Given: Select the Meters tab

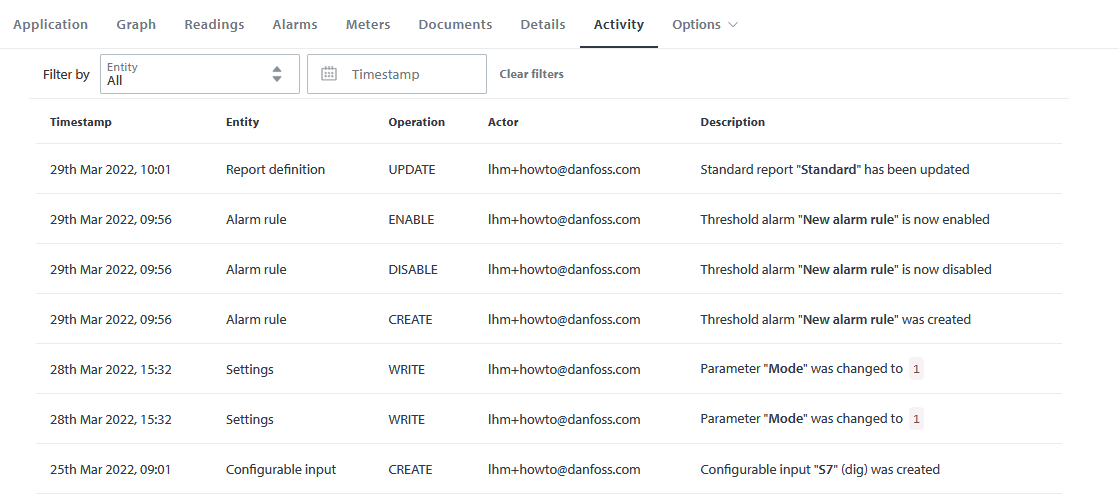Looking at the screenshot, I should tap(368, 24).
